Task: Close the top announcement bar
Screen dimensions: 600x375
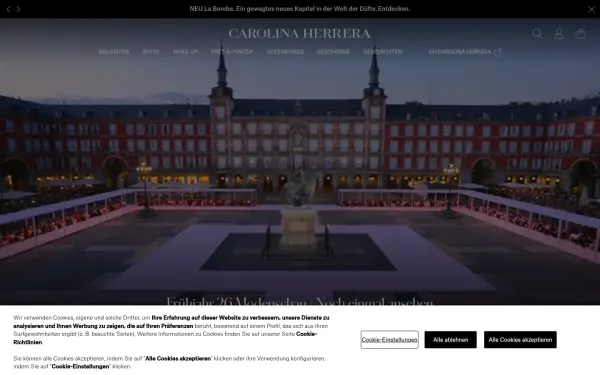Action: [591, 9]
